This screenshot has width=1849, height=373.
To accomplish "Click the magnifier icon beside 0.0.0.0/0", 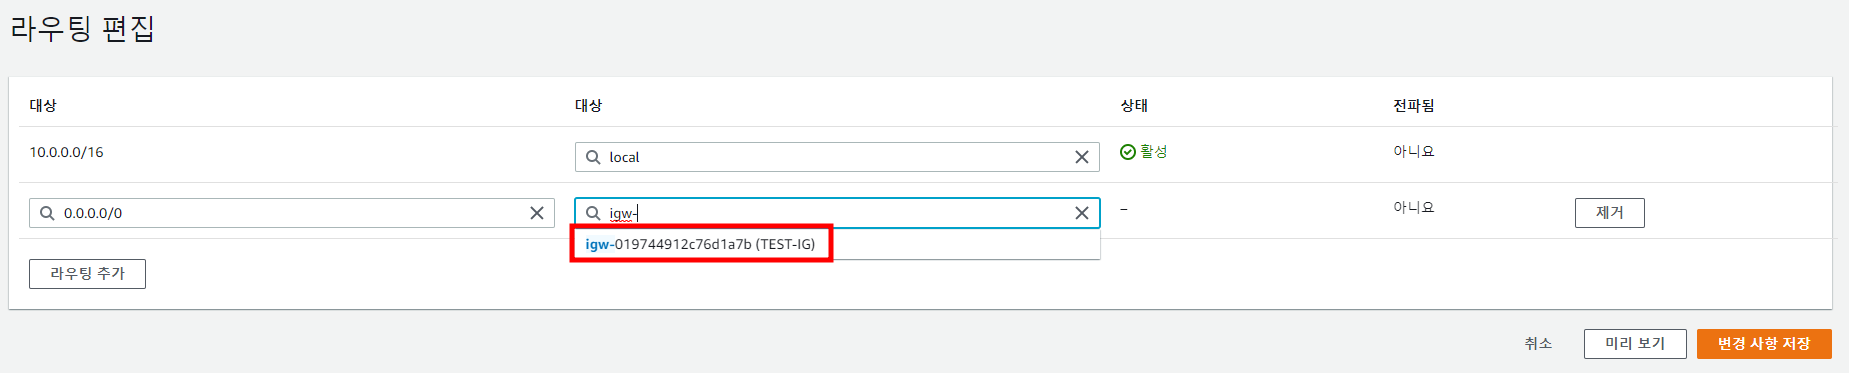I will click(47, 213).
